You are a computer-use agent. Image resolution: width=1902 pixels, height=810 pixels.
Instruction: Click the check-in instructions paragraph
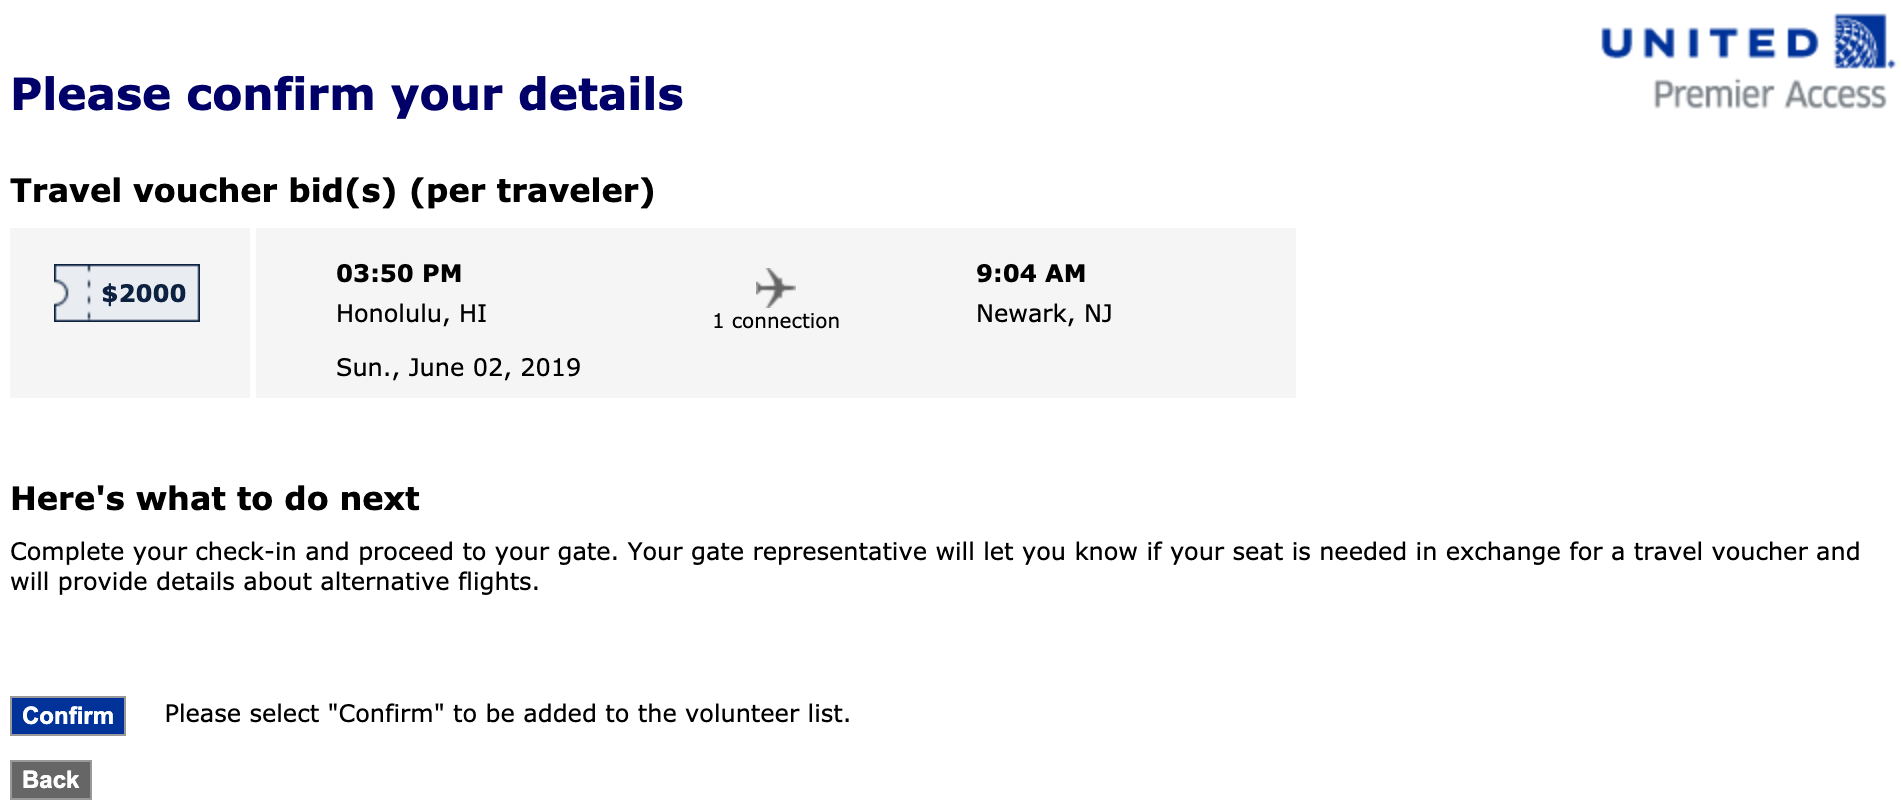[934, 567]
